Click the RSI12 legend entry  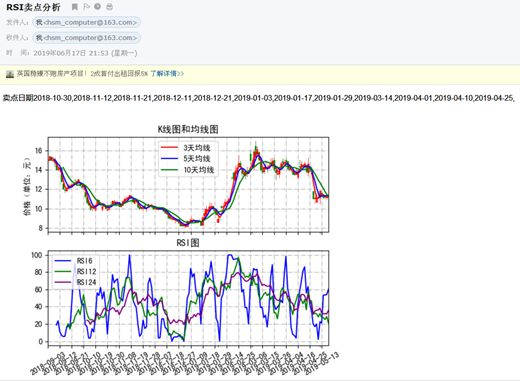(x=75, y=271)
